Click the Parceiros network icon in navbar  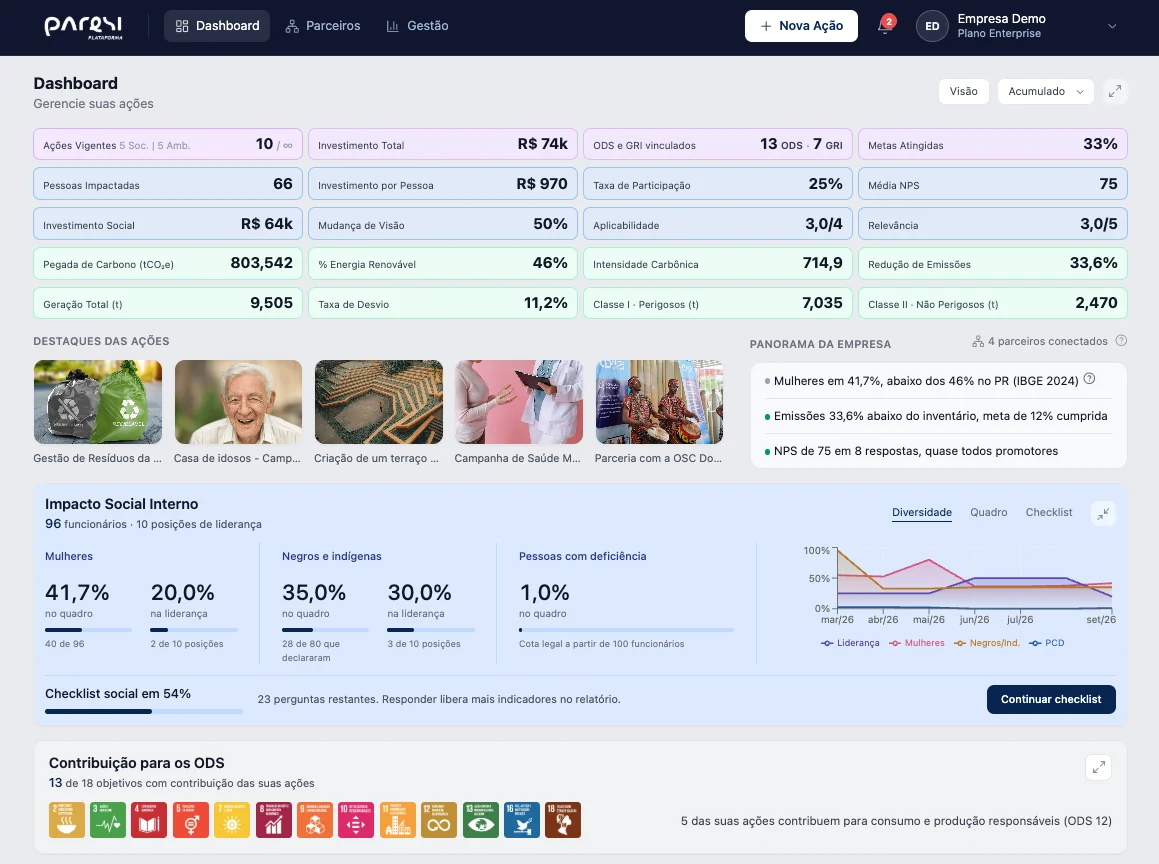pos(292,26)
